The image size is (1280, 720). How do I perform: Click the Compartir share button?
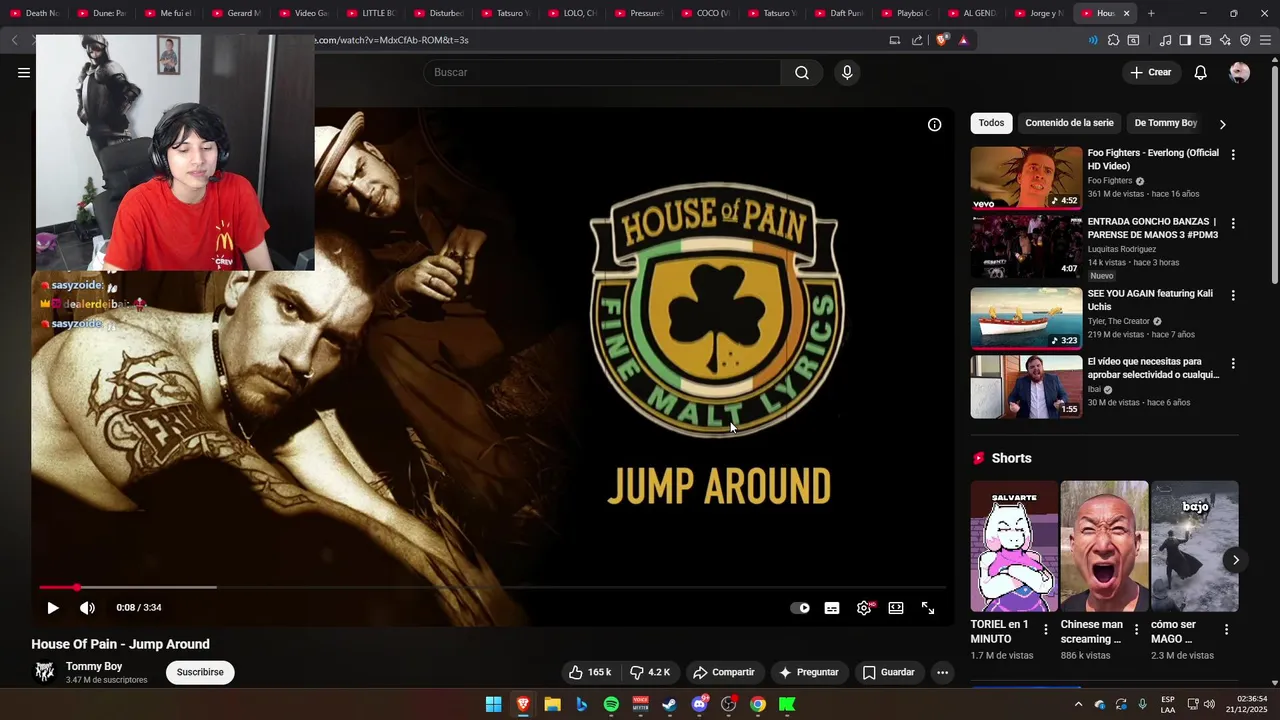coord(724,672)
